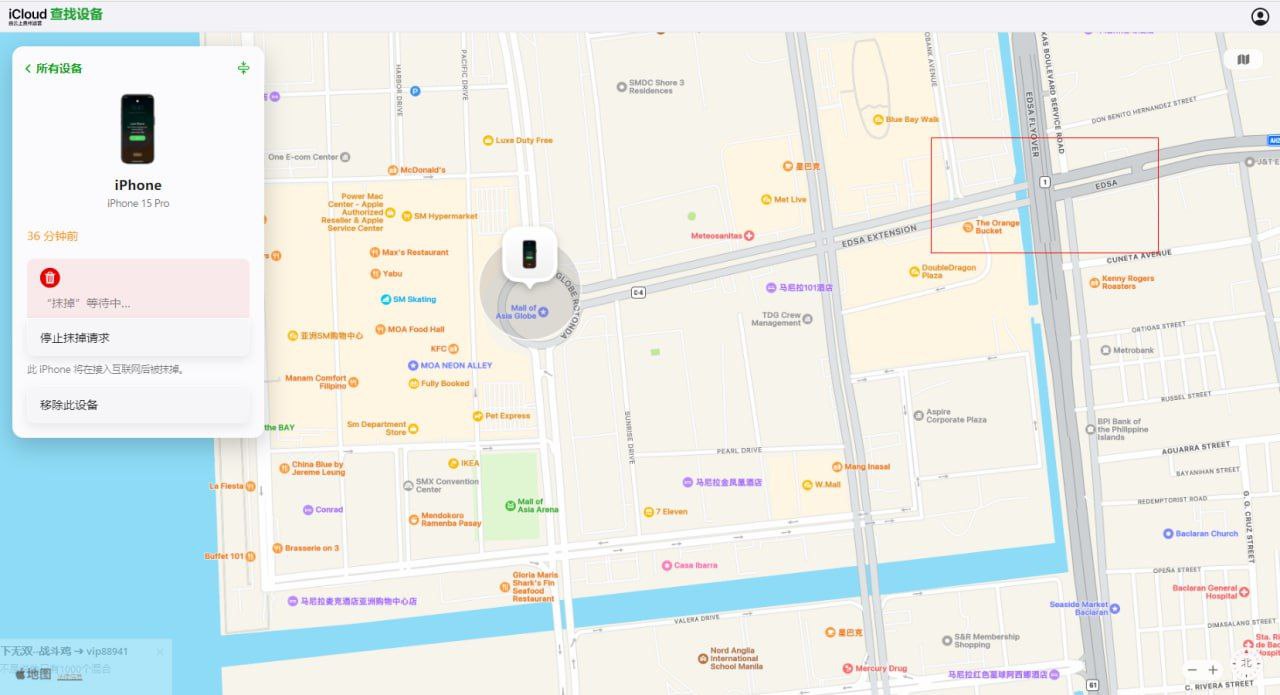The height and width of the screenshot is (695, 1280).
Task: Click 移除此设备 button
Action: point(138,405)
